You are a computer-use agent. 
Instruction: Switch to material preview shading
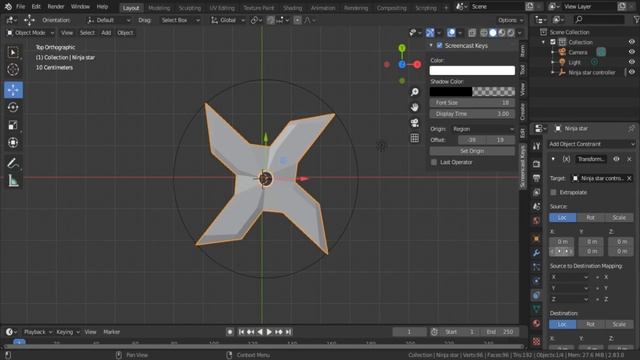[502, 33]
